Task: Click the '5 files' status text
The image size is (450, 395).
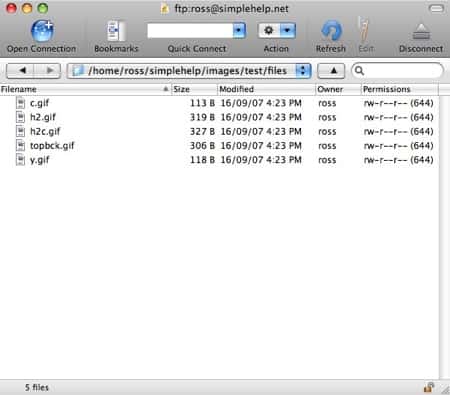Action: [x=37, y=387]
